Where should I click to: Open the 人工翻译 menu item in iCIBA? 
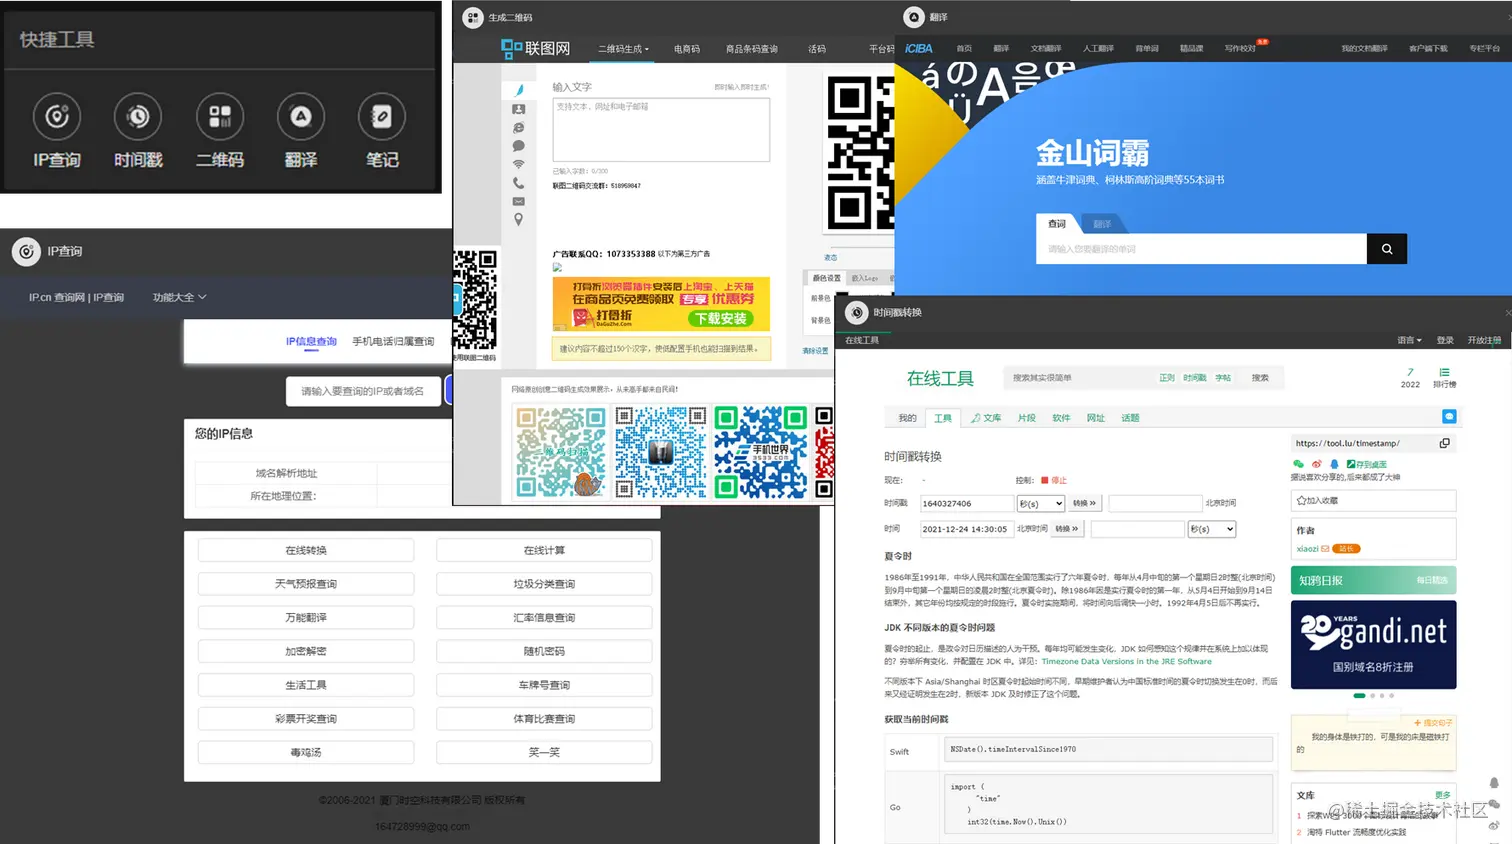1098,48
